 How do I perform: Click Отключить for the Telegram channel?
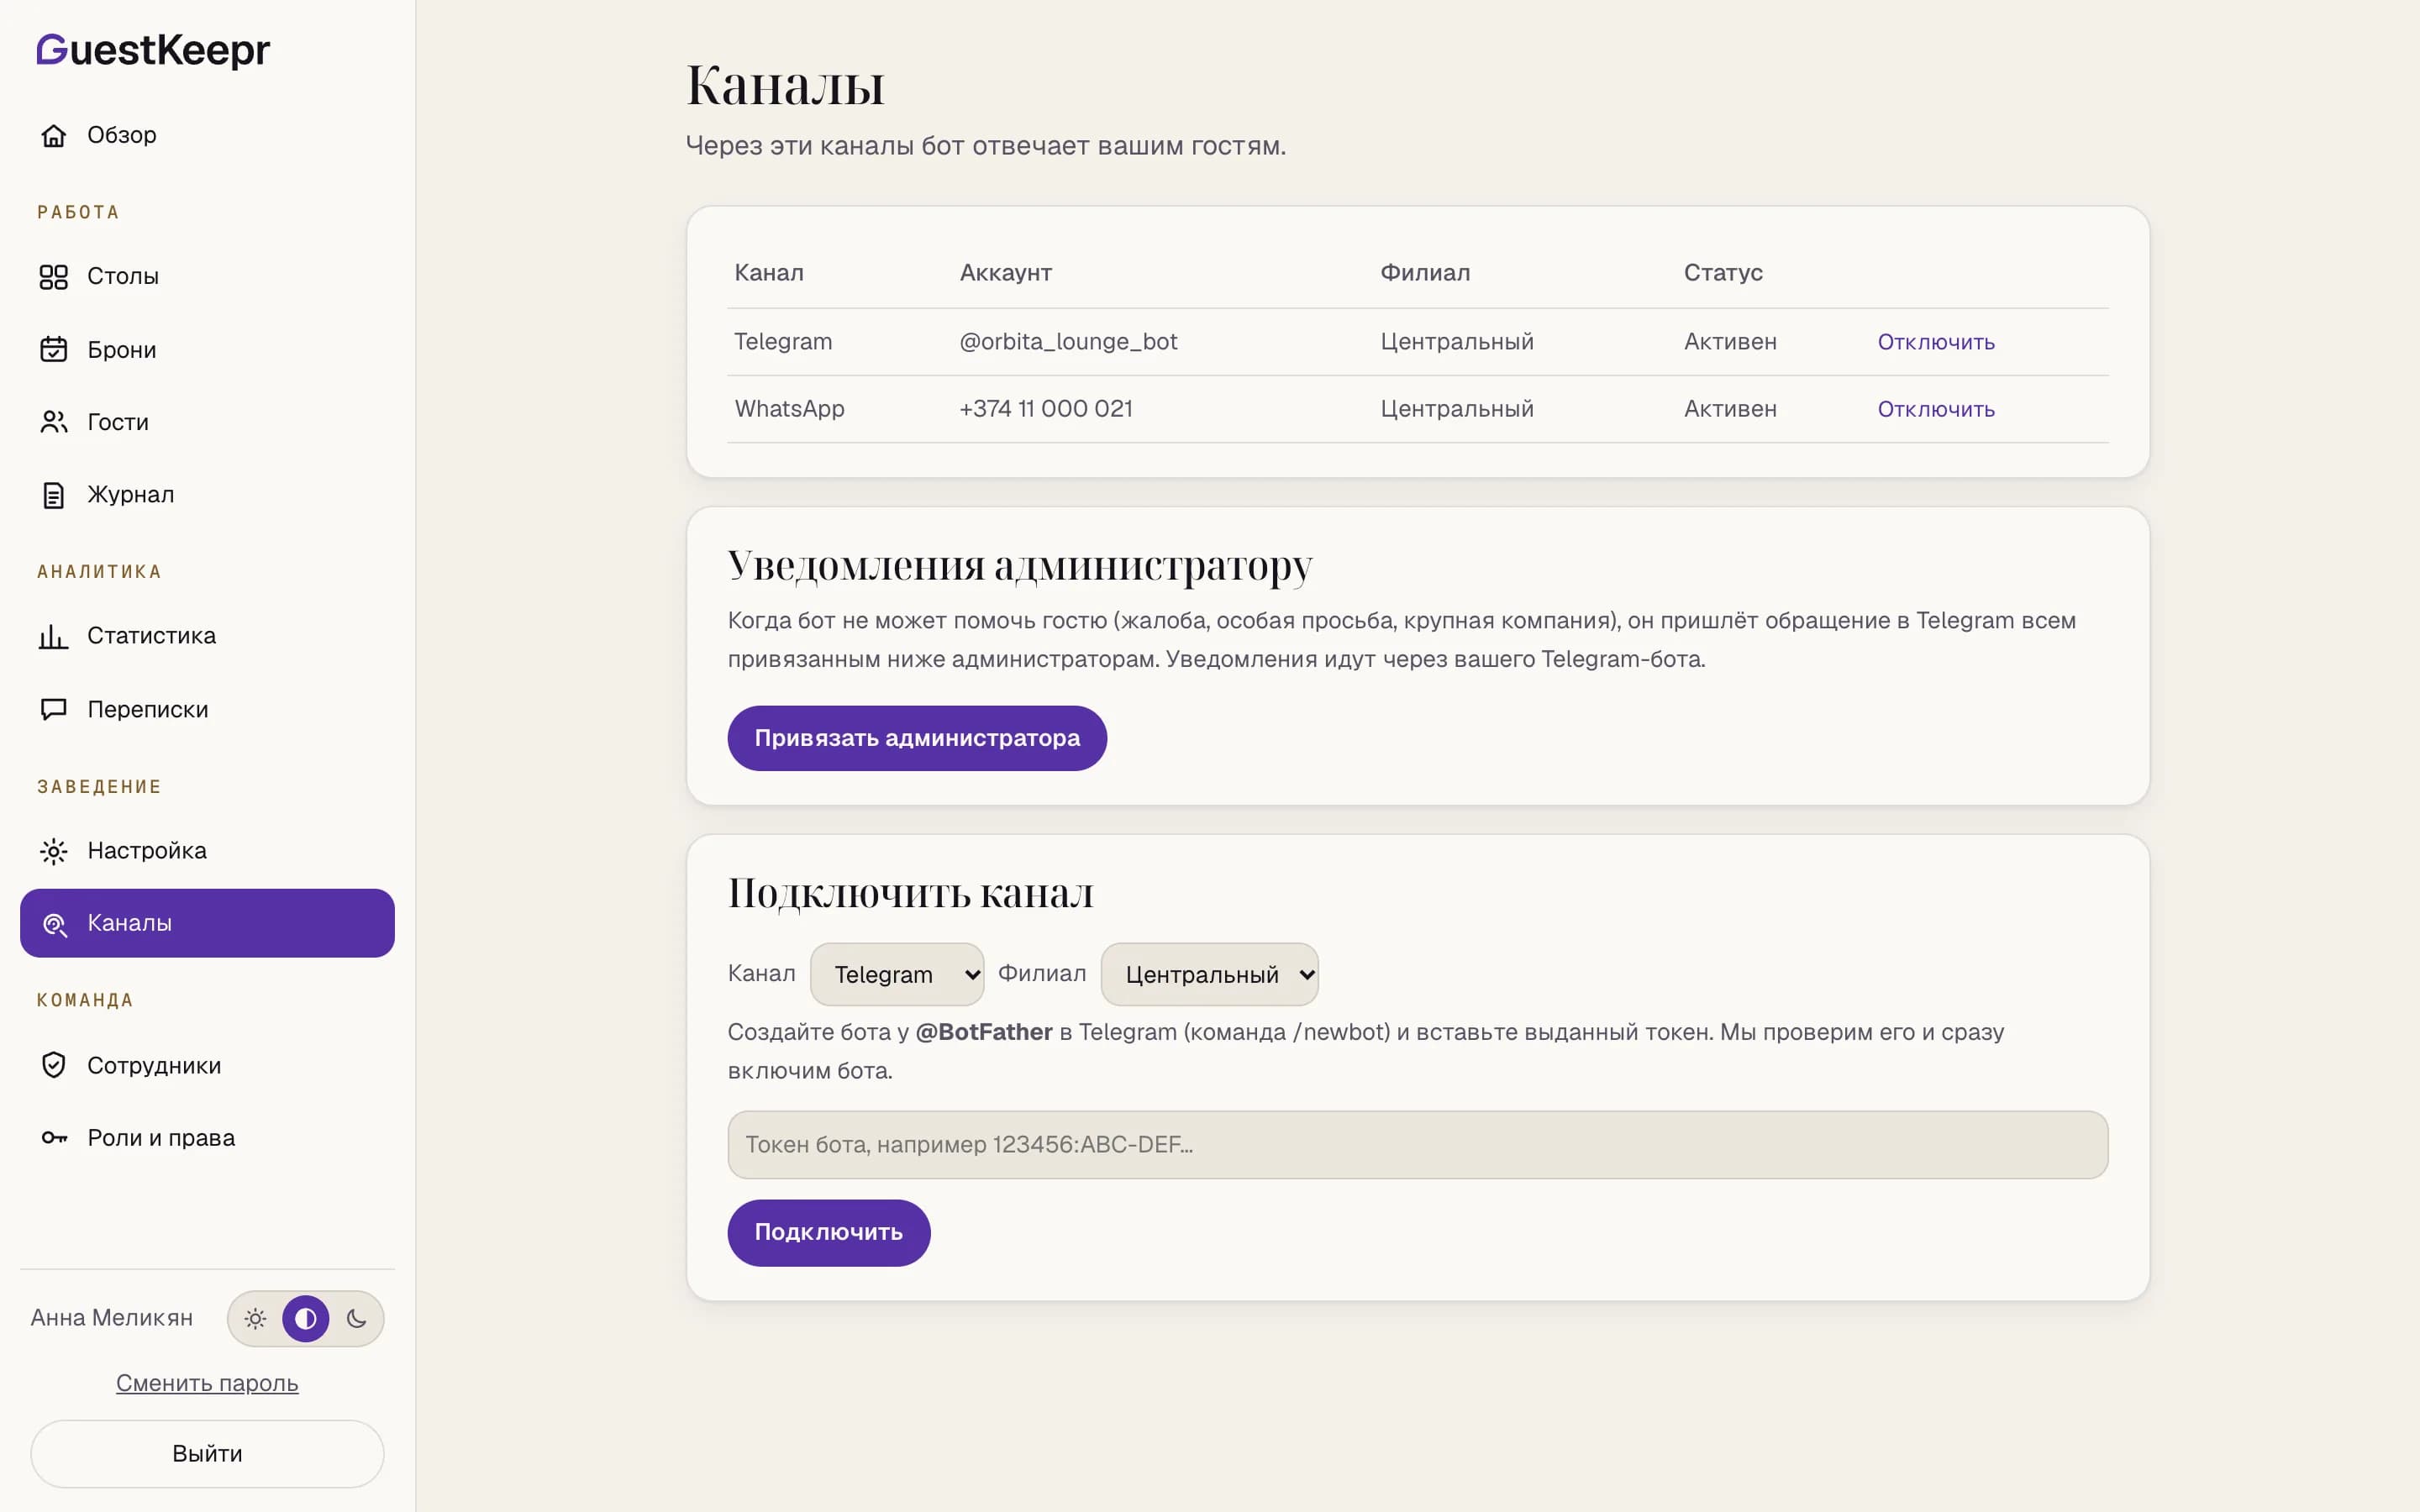point(1936,342)
